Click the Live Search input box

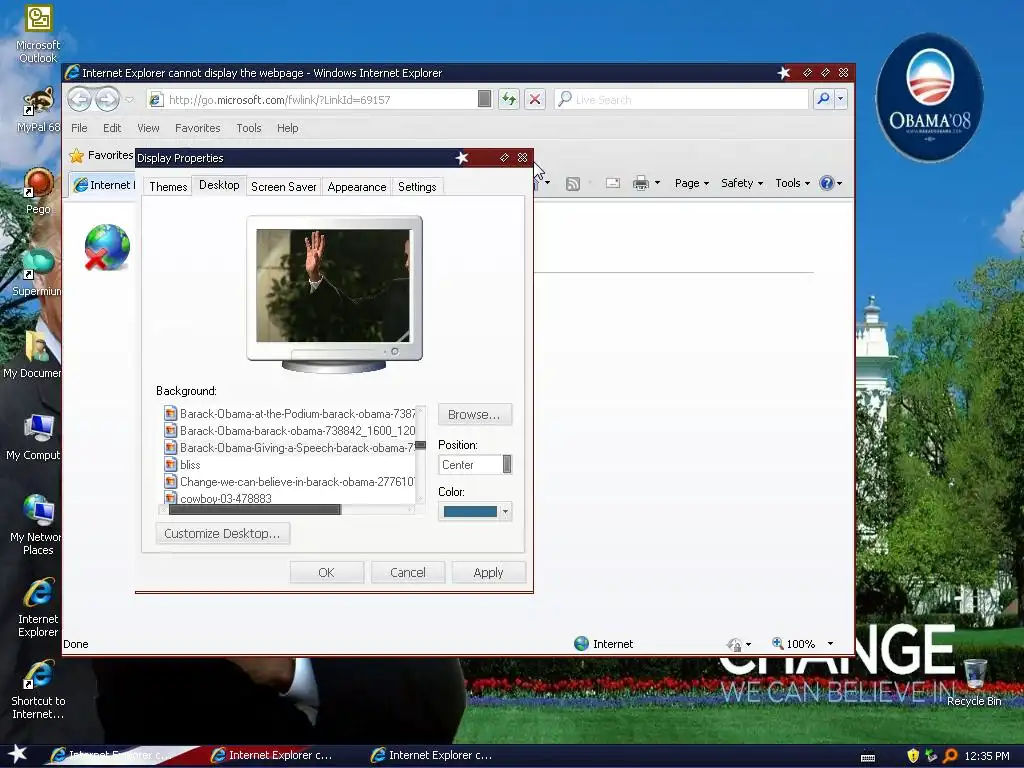coord(682,99)
